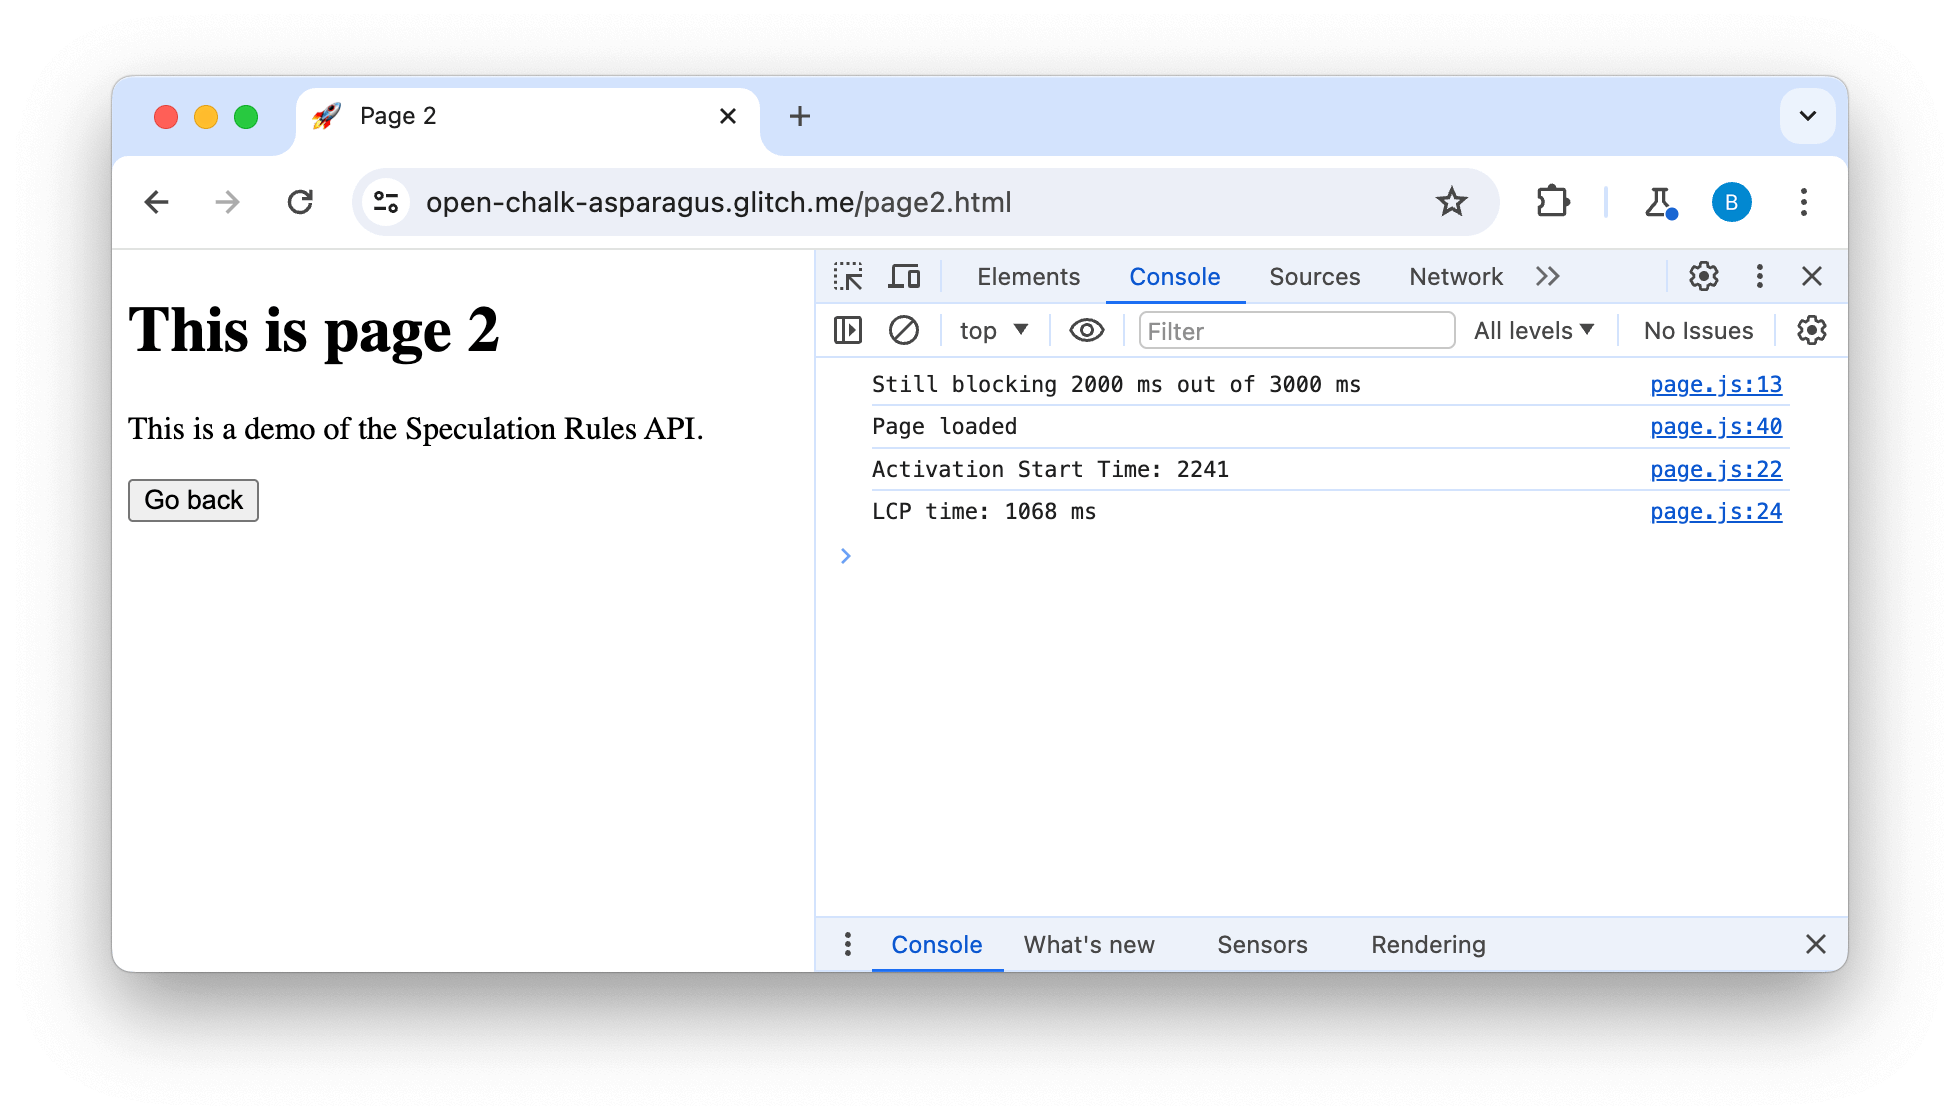This screenshot has width=1960, height=1120.
Task: Click the page.js:40 link
Action: (x=1716, y=427)
